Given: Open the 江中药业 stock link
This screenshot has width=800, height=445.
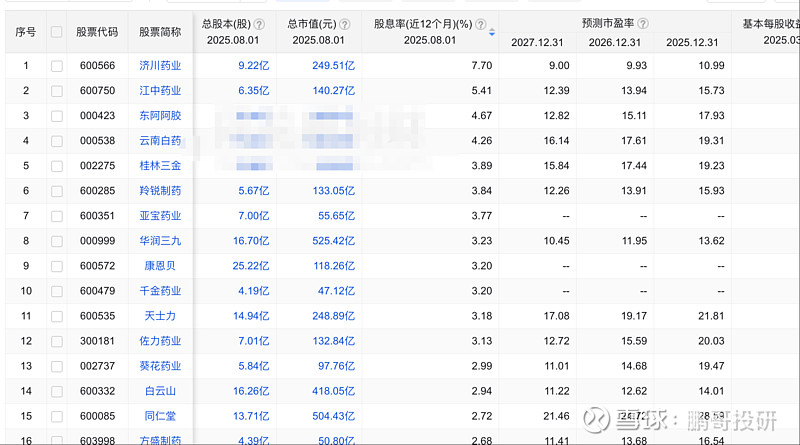Looking at the screenshot, I should coord(160,90).
